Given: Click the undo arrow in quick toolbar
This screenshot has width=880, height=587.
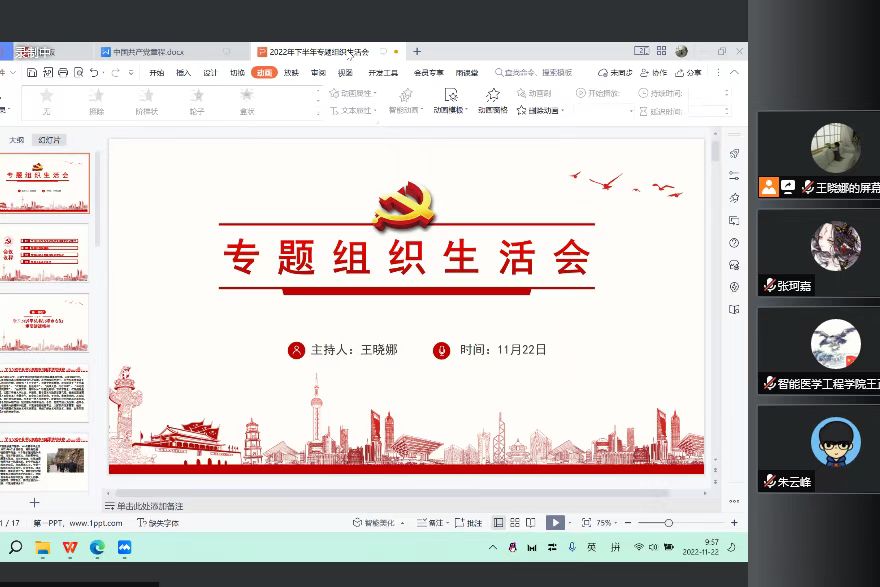Looking at the screenshot, I should coord(94,73).
